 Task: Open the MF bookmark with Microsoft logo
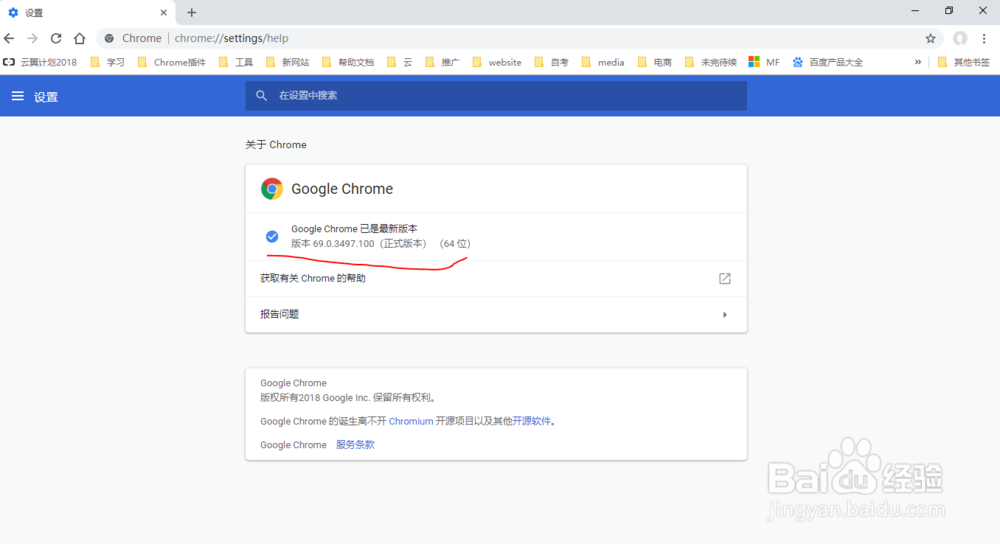[x=764, y=62]
